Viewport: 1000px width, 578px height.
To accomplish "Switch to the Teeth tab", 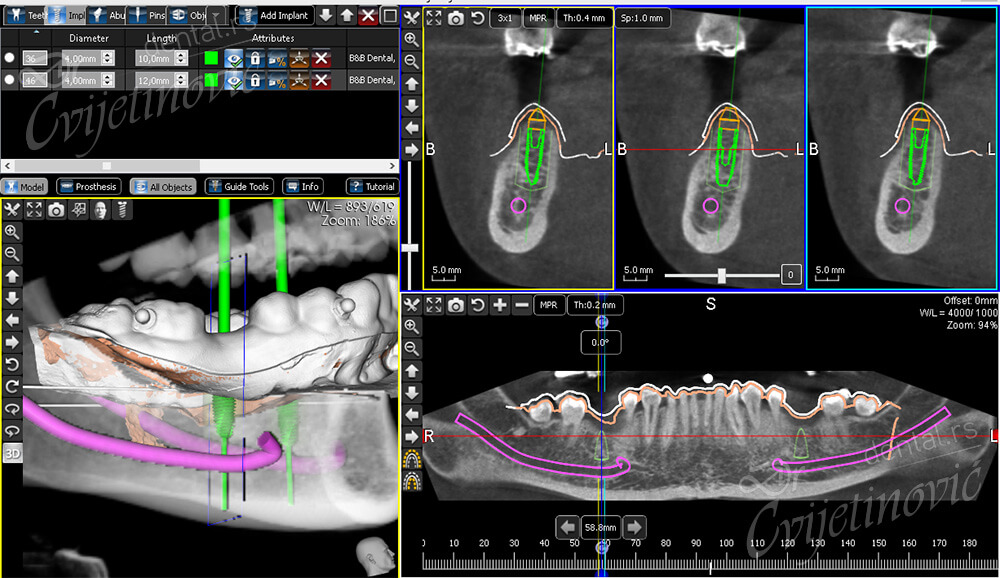I will 24,16.
